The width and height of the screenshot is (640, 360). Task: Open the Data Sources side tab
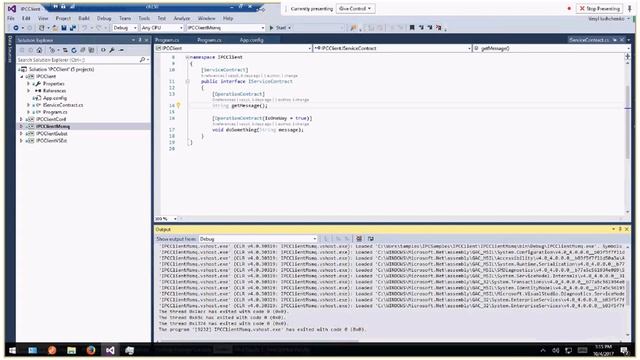point(10,50)
